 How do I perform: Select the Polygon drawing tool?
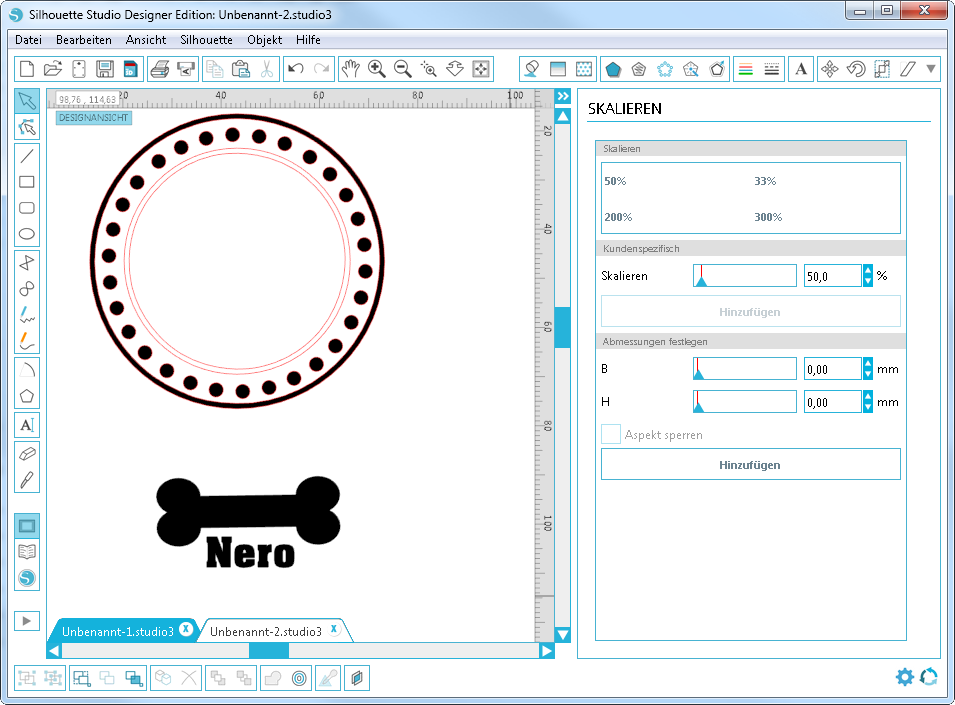point(27,395)
